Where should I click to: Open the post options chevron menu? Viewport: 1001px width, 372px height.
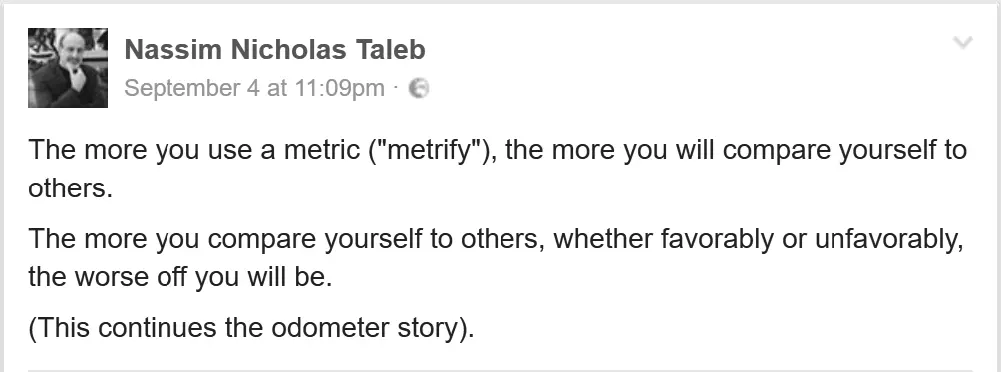click(x=962, y=43)
